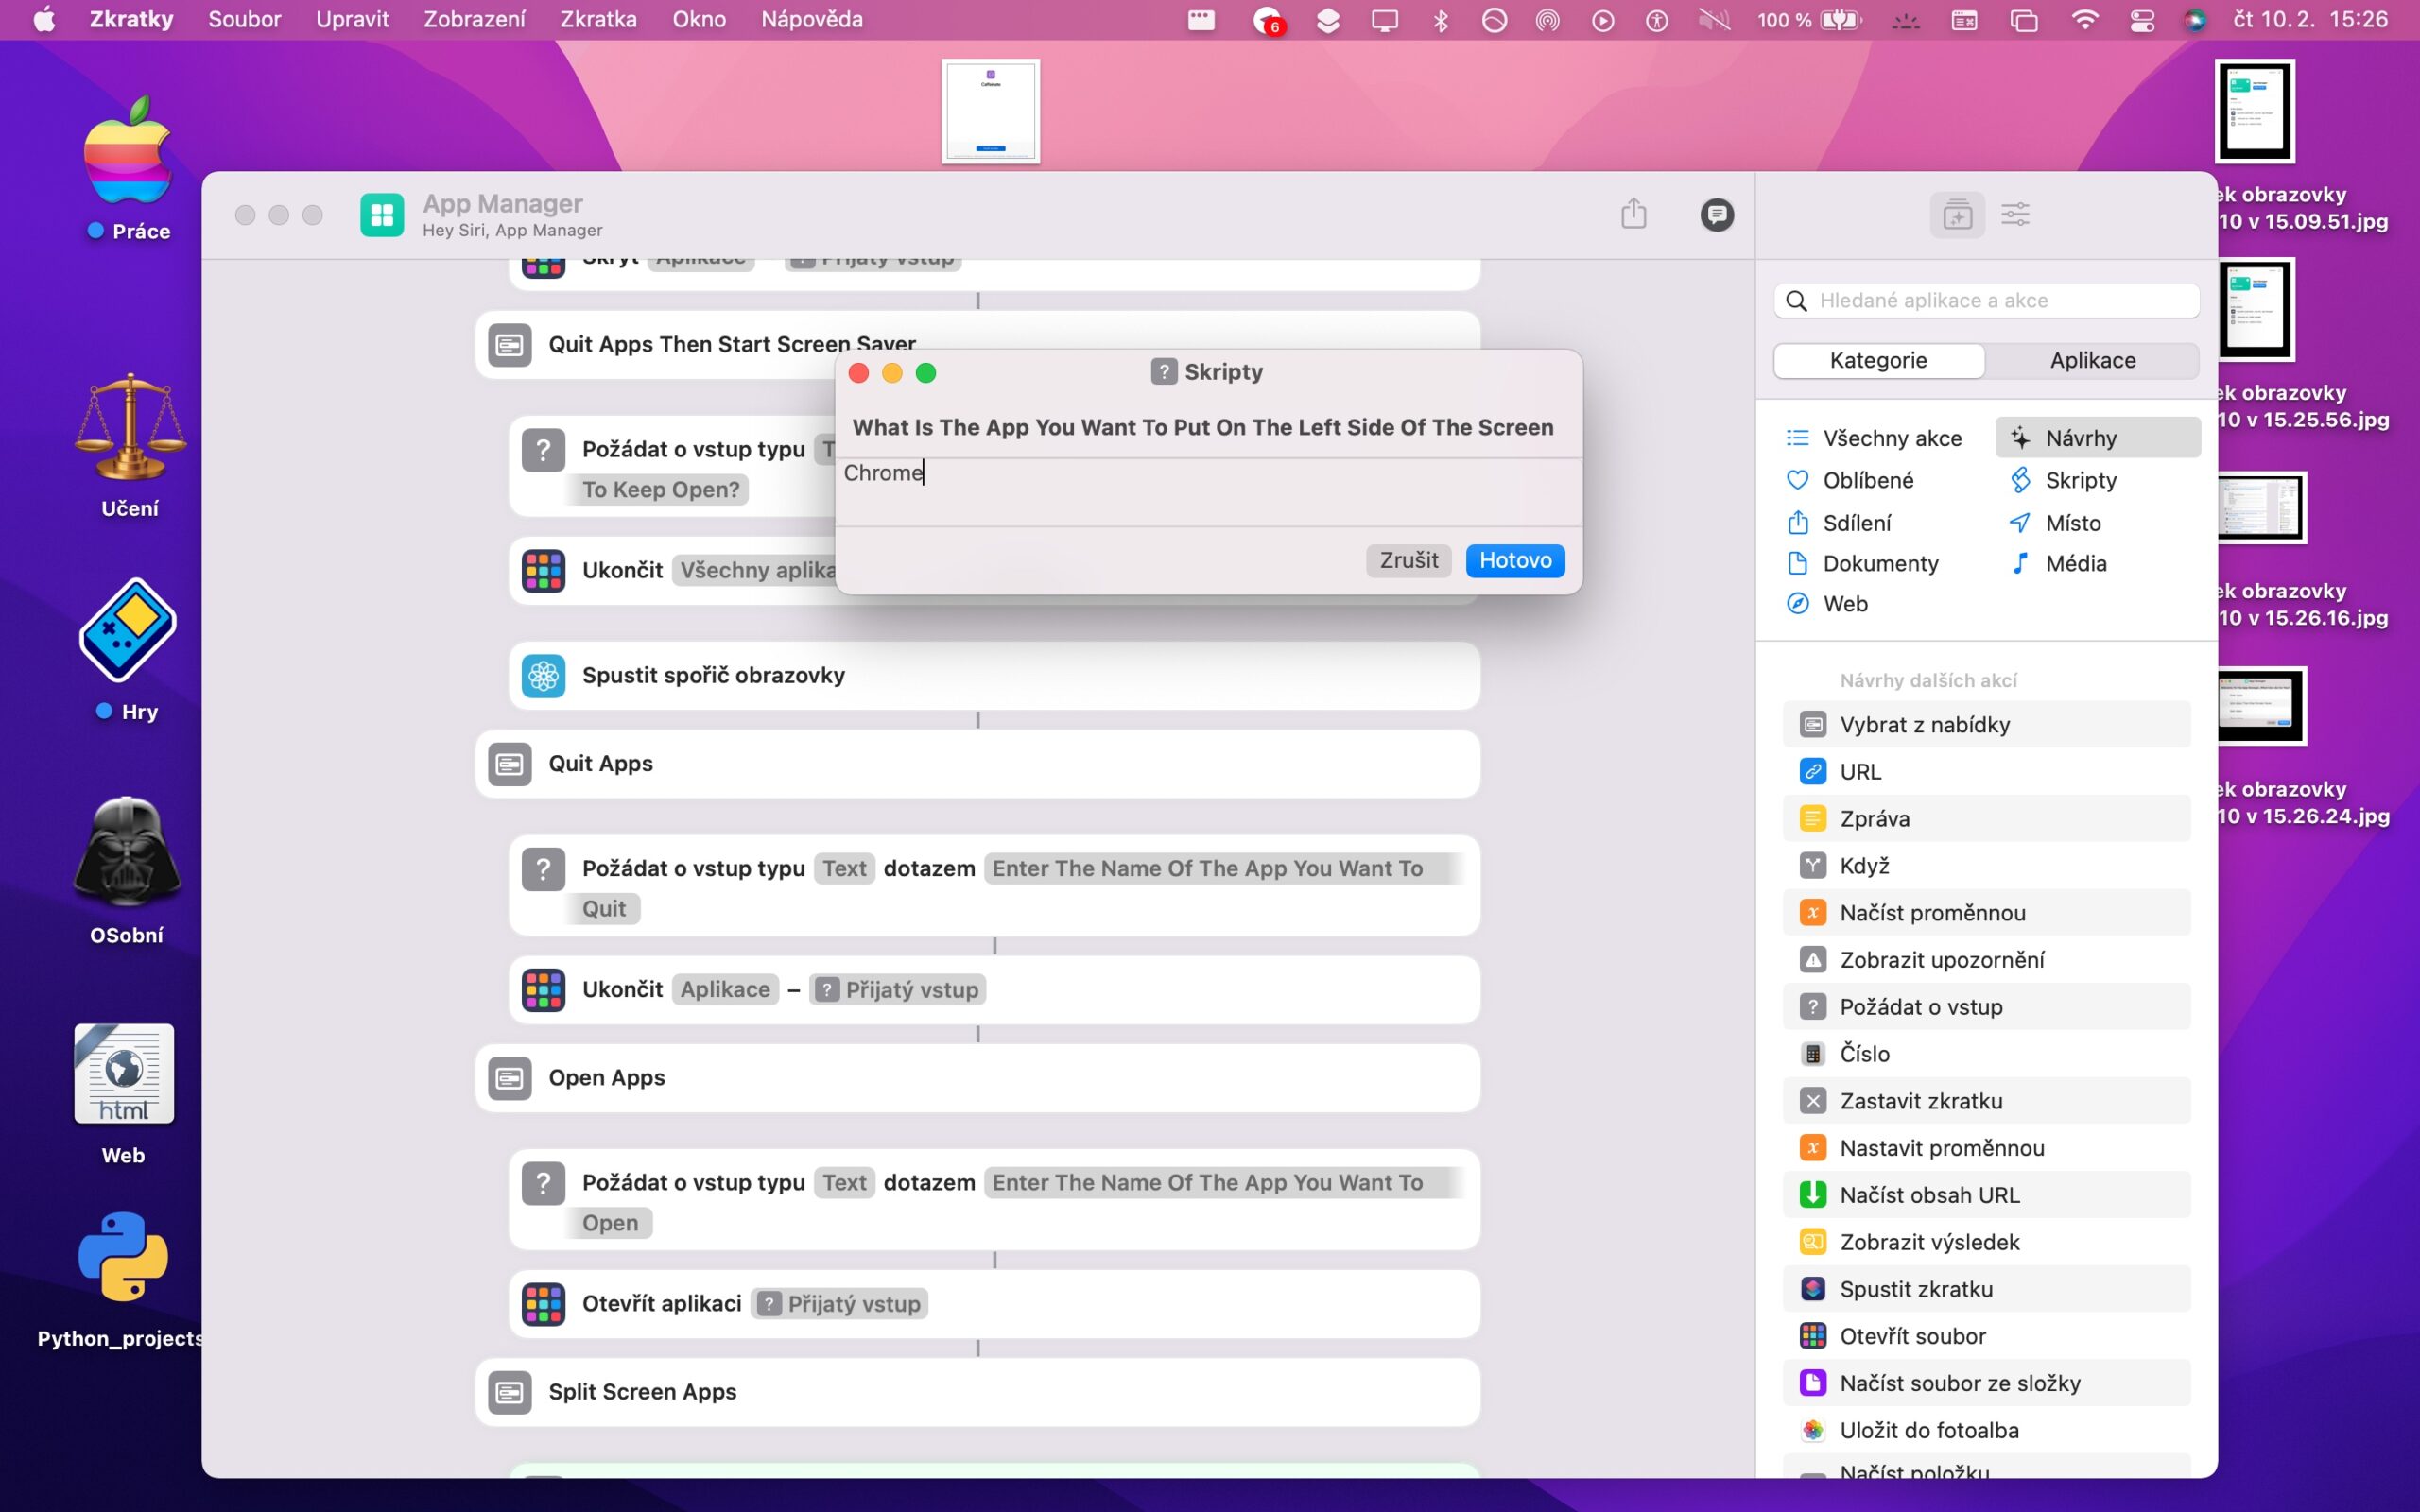Select the Oblíbené category

(x=1869, y=480)
